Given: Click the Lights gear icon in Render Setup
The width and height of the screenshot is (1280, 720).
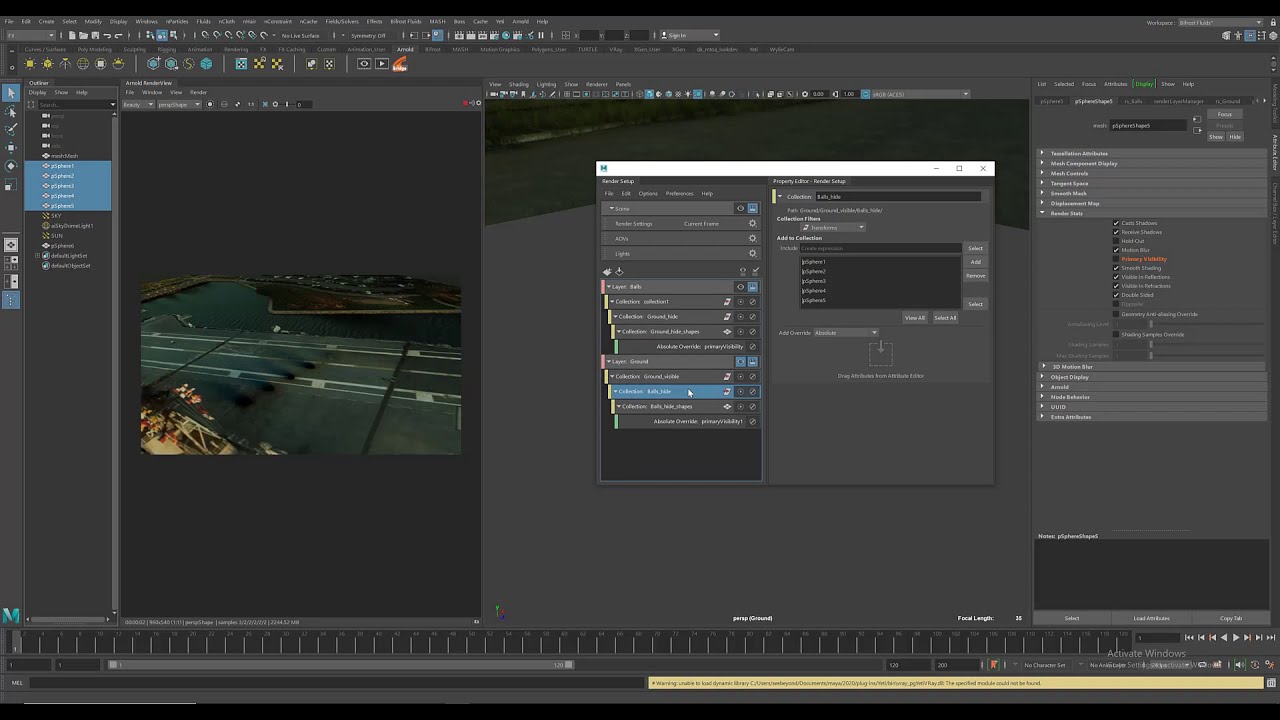Looking at the screenshot, I should 752,254.
